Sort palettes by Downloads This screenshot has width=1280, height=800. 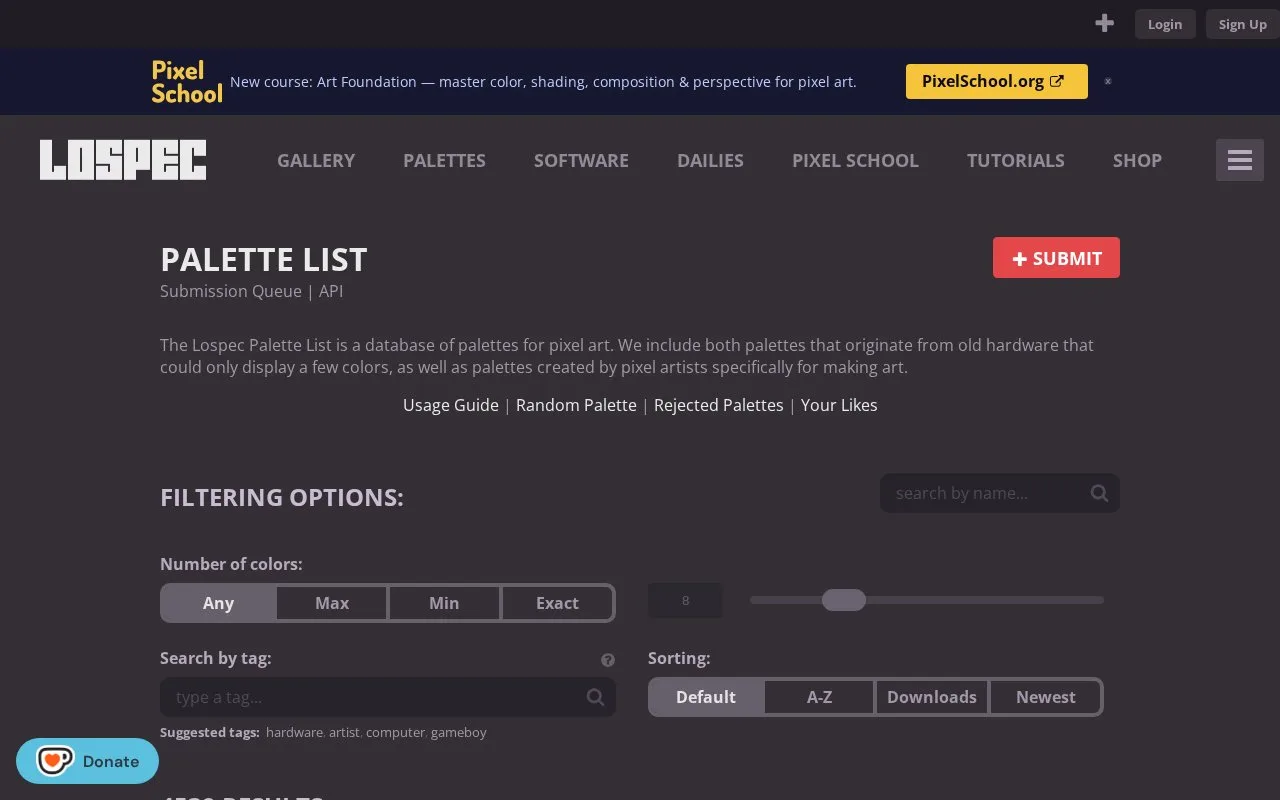tap(932, 697)
